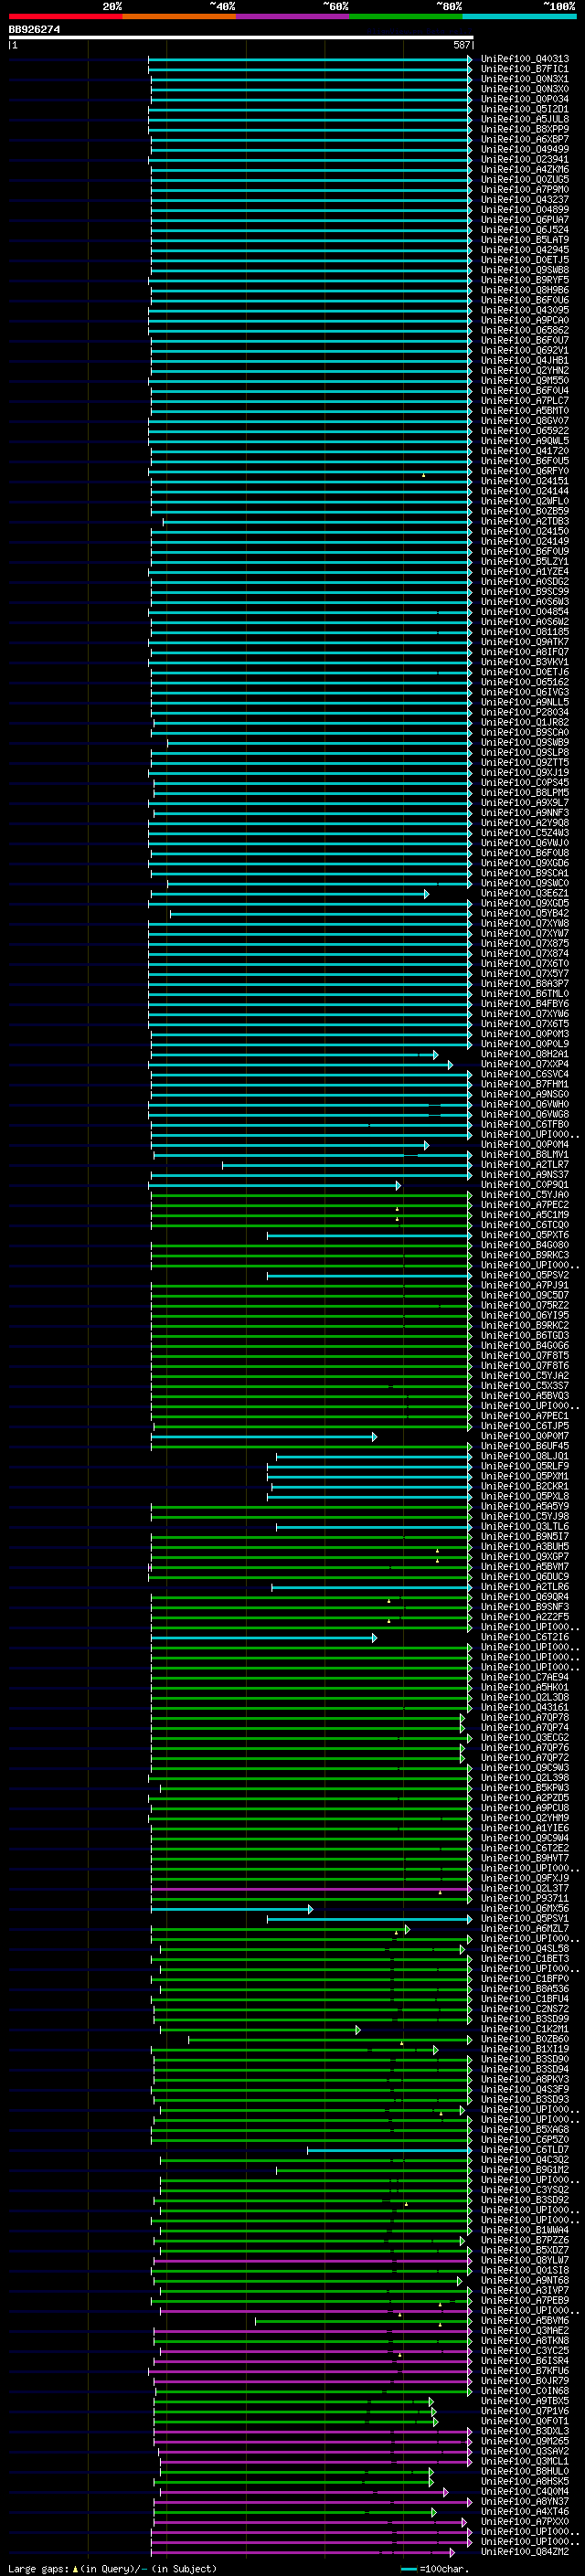Select hit label UniRef100_D0ETJ5
585x2576 pixels.
(525, 260)
